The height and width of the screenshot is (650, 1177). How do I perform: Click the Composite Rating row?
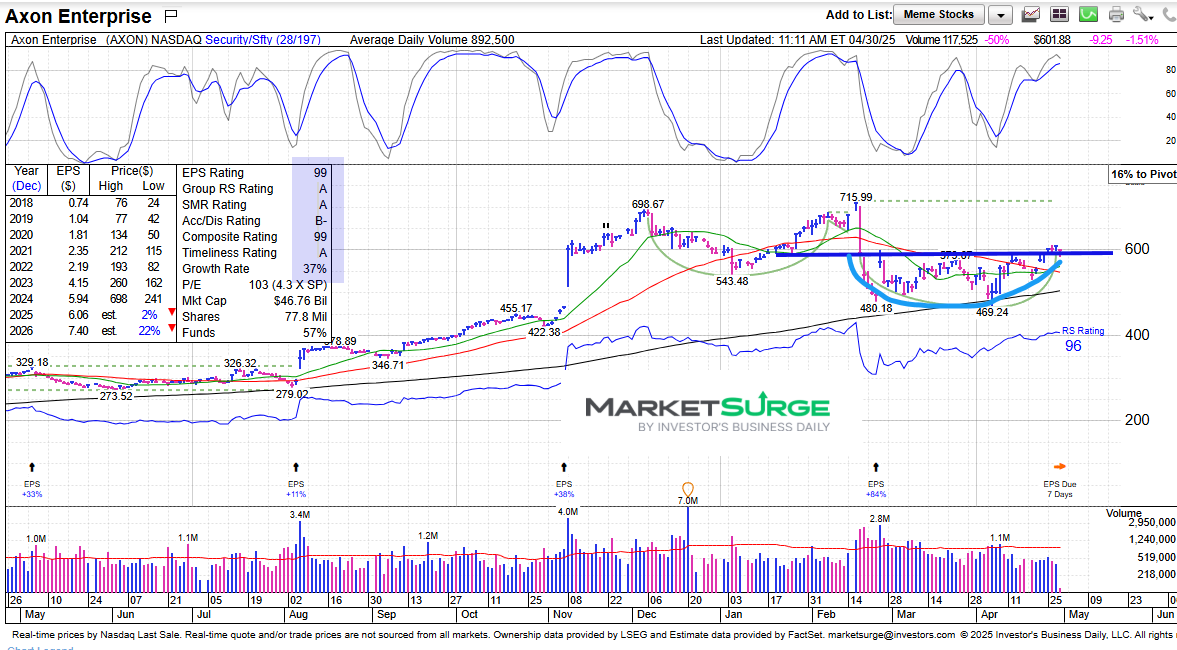(x=254, y=236)
